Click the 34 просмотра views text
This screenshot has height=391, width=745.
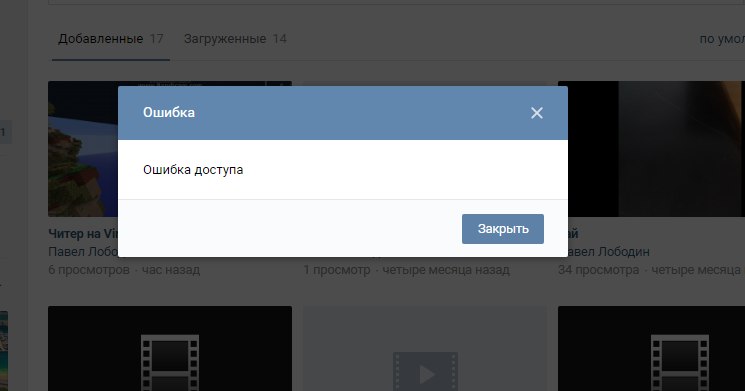tap(599, 270)
